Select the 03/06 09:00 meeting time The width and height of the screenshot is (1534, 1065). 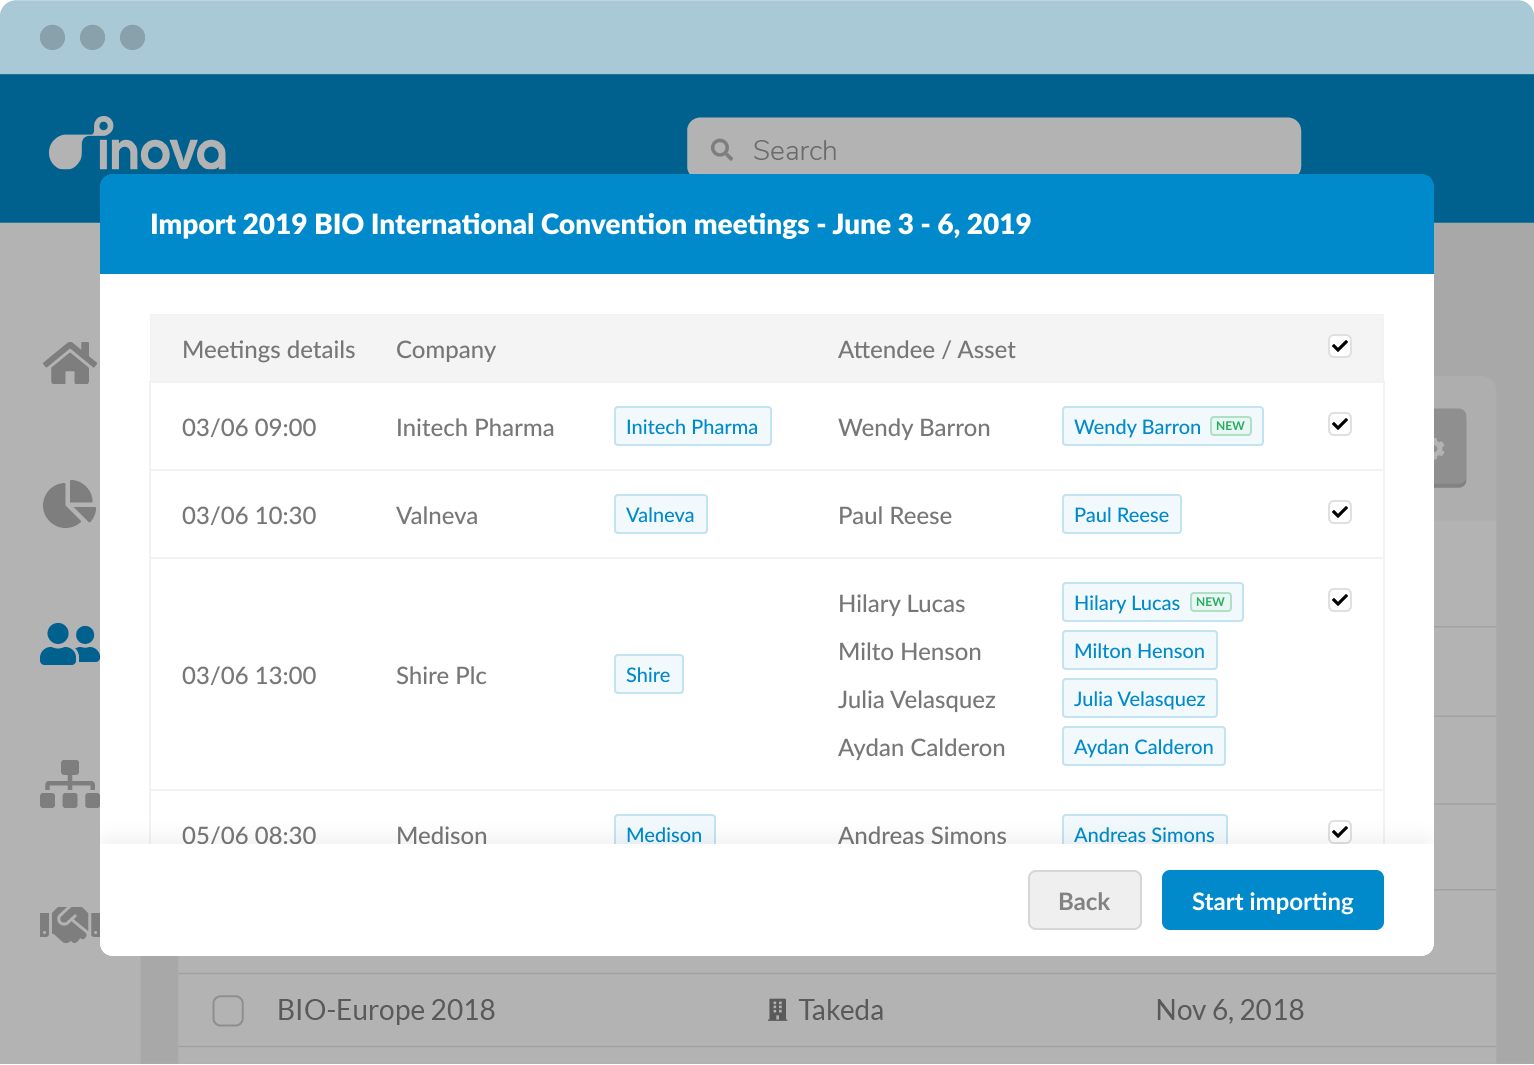[249, 428]
